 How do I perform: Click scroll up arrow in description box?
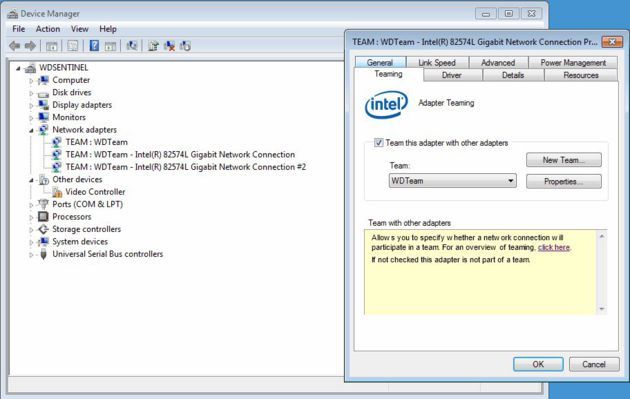(601, 236)
